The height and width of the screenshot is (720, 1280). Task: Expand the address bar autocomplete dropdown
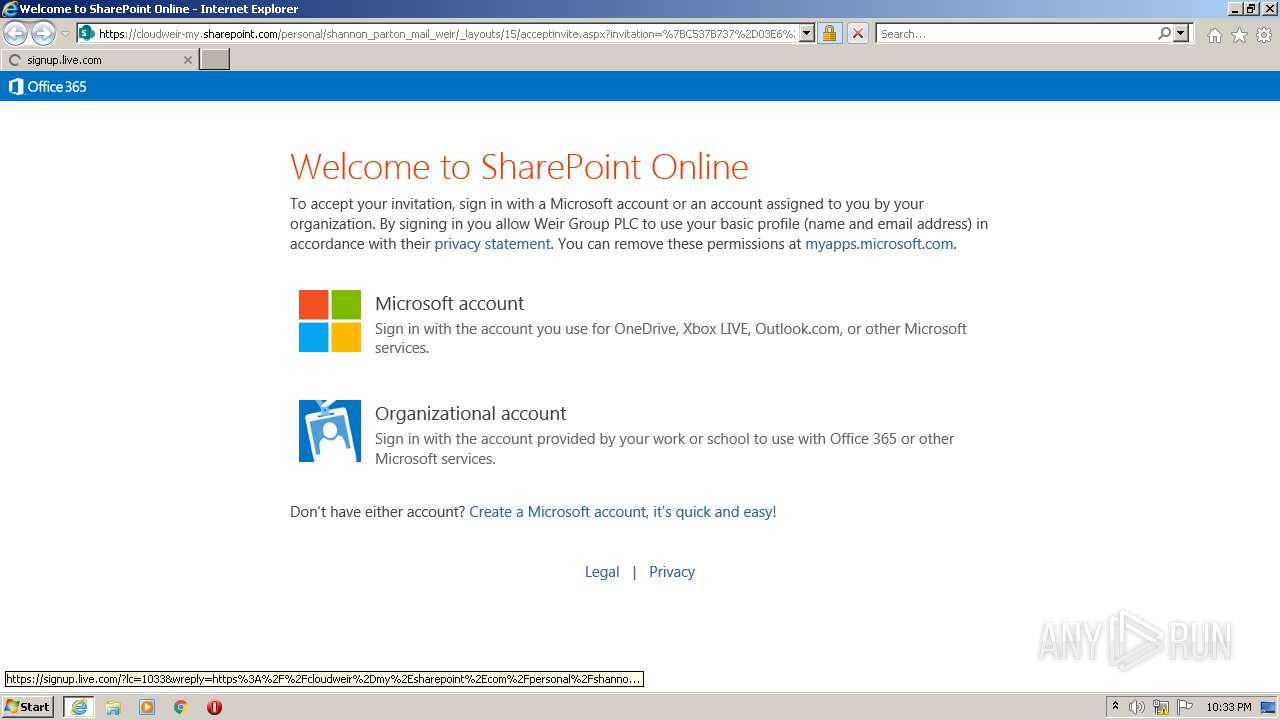point(807,33)
